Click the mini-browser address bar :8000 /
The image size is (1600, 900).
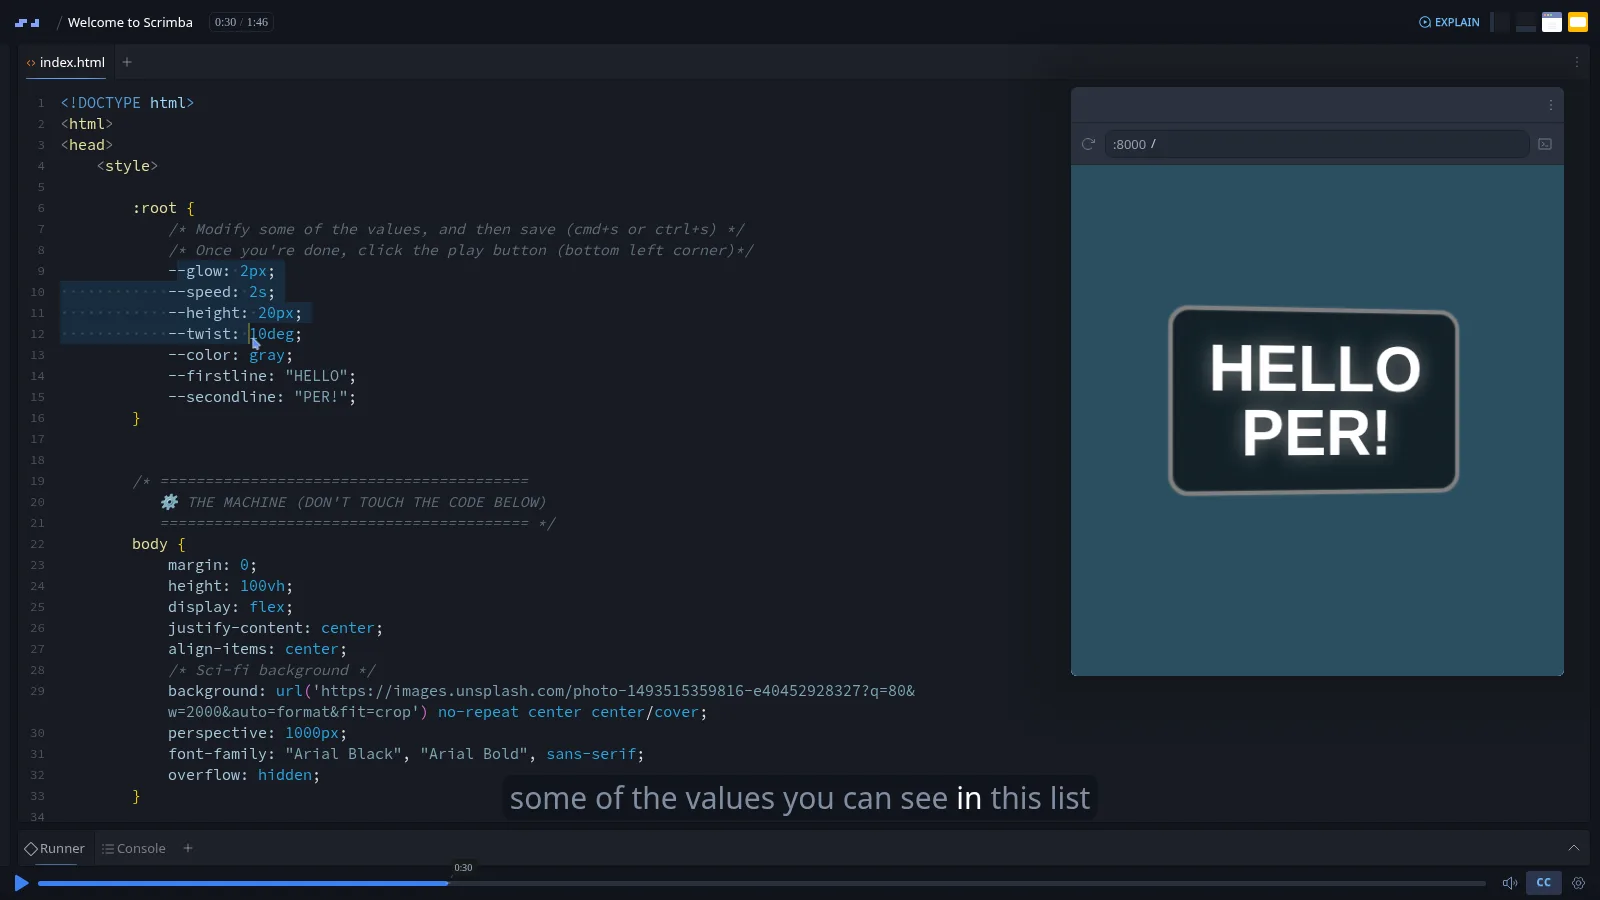coord(1316,144)
